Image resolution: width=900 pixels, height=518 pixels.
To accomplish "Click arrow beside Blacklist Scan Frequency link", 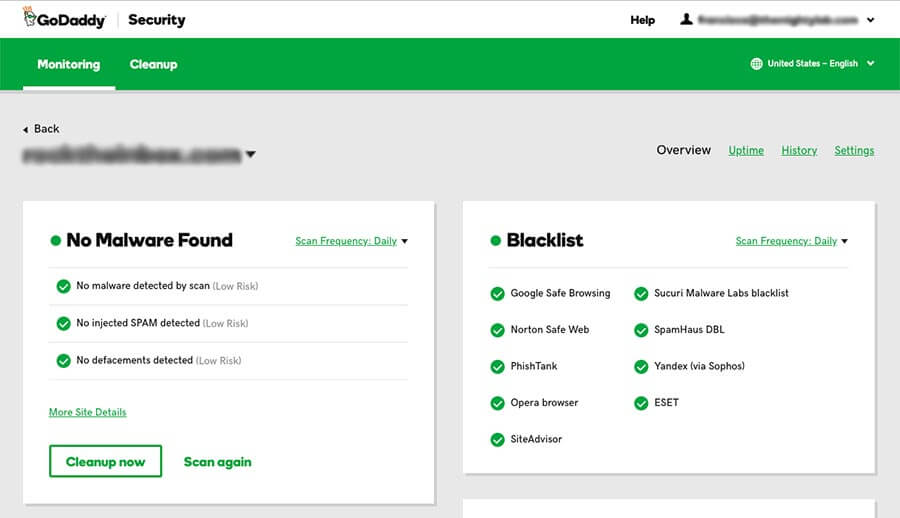I will coord(844,242).
